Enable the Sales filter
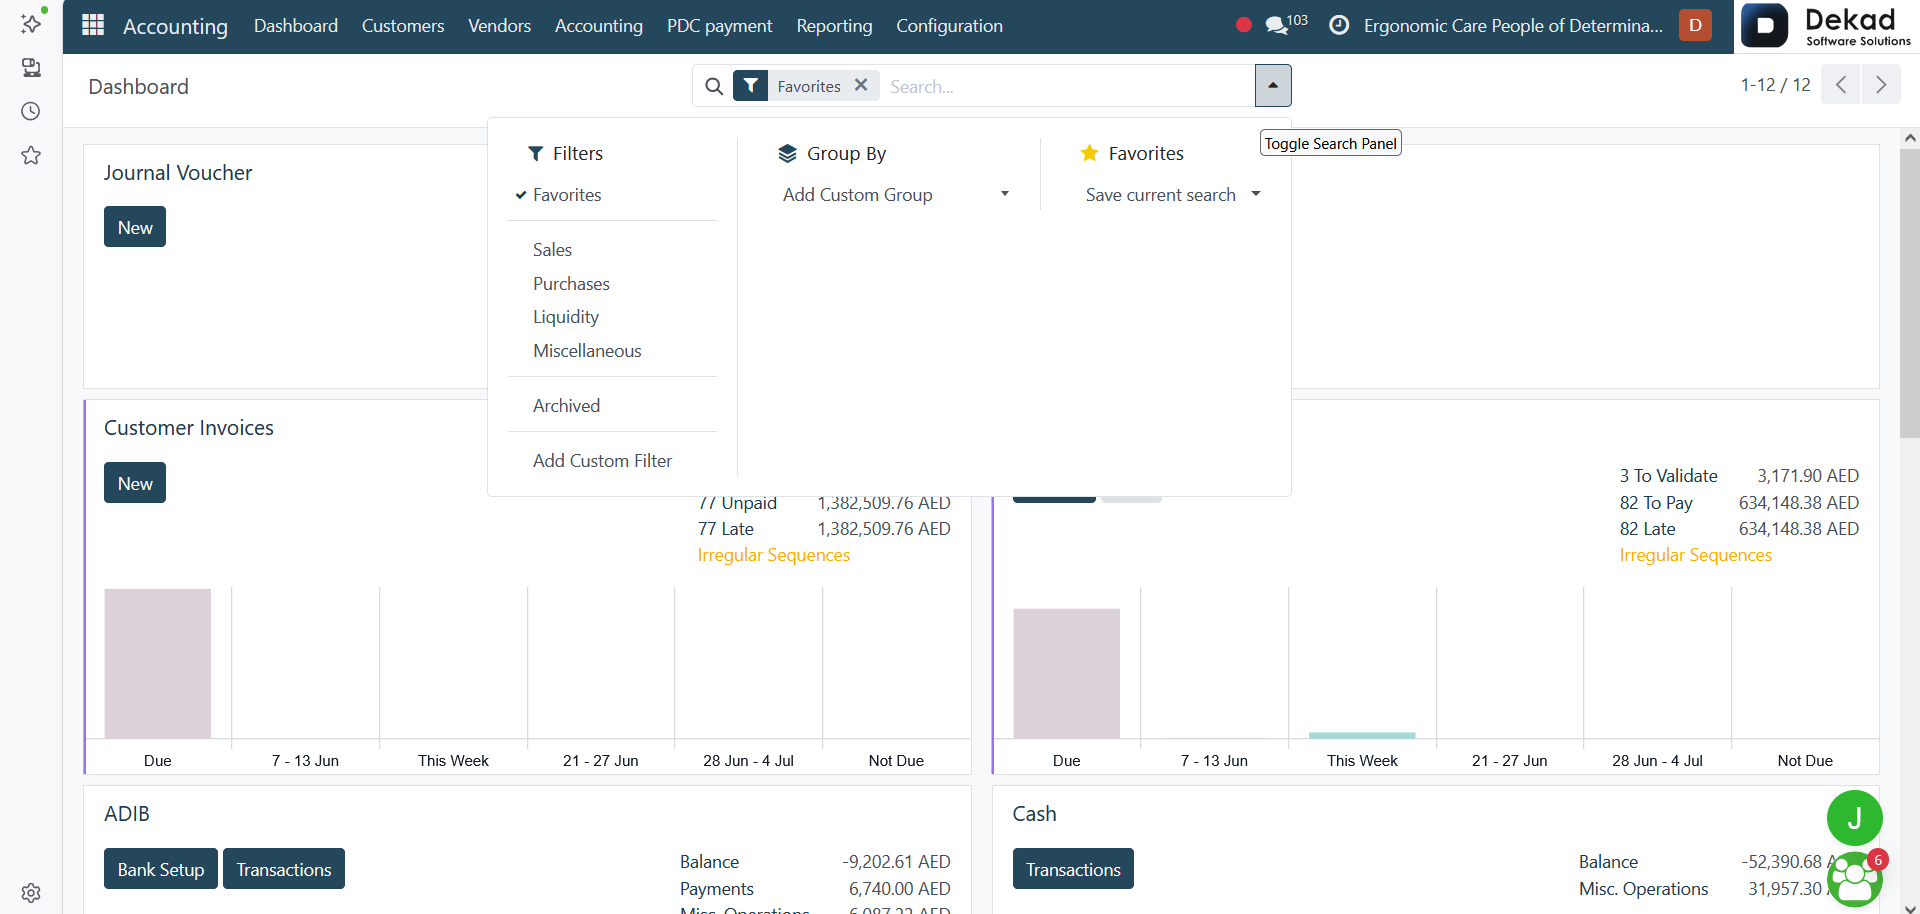 pyautogui.click(x=552, y=250)
